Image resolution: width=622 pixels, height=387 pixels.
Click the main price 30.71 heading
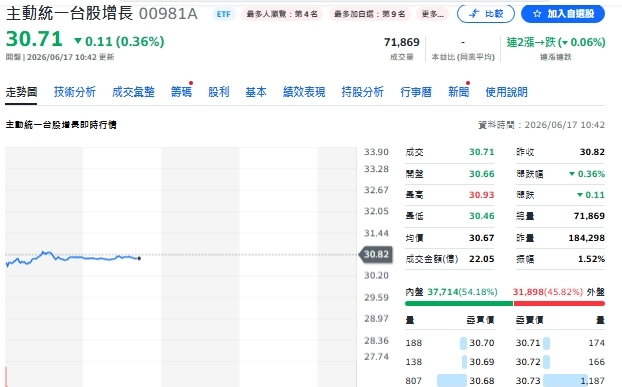34,39
